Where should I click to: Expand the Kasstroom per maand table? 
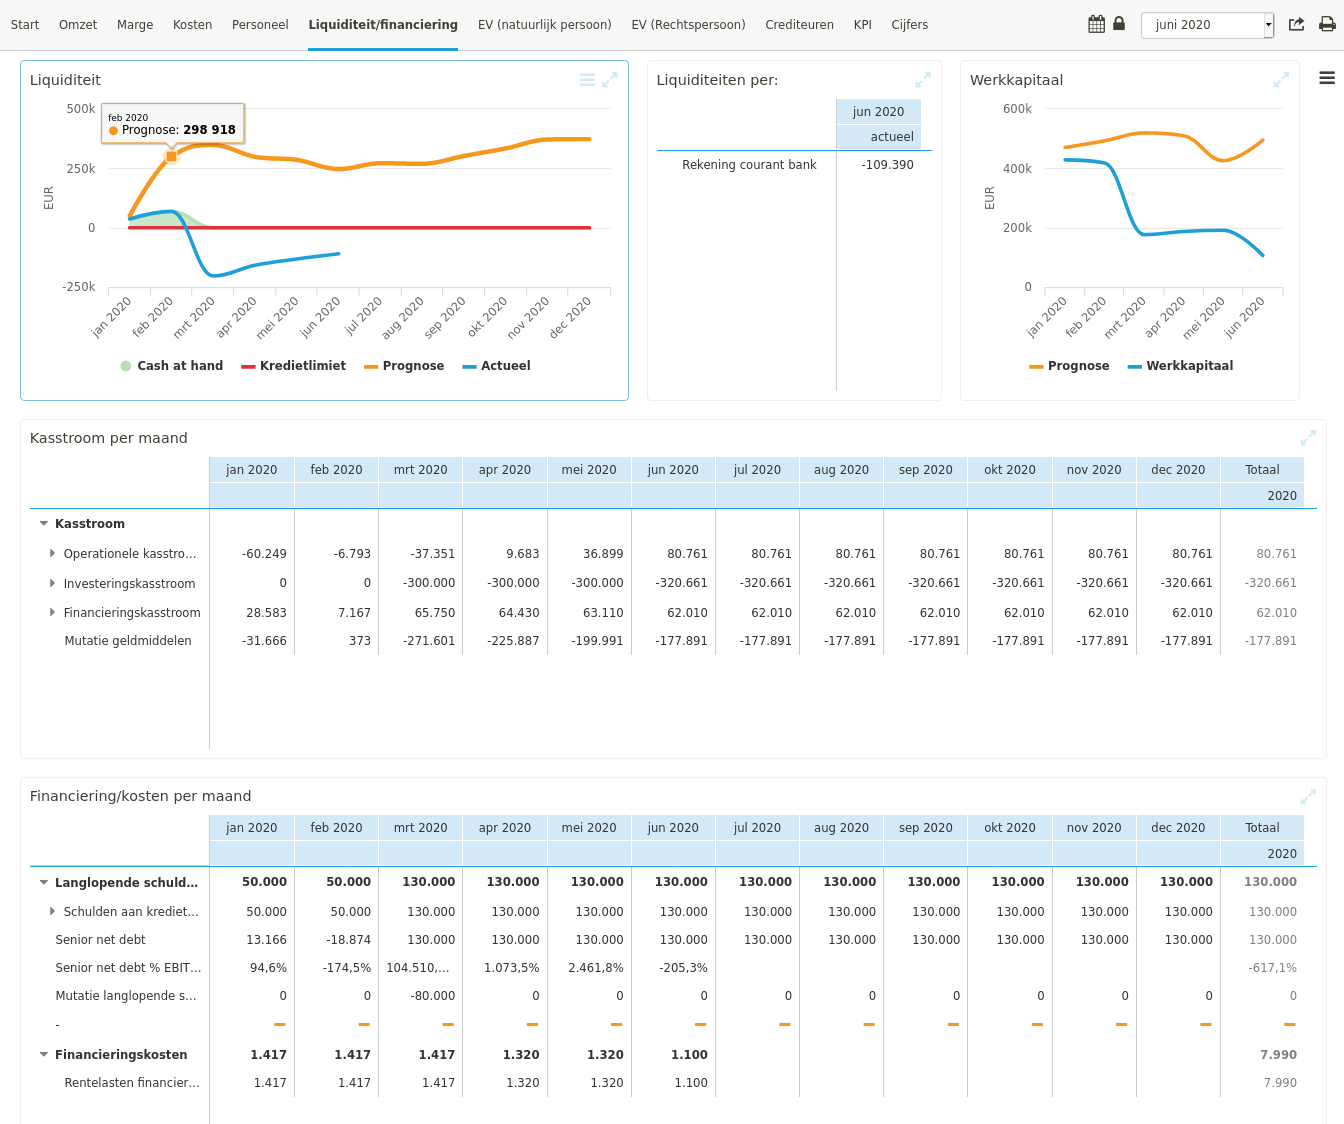[x=1307, y=438]
